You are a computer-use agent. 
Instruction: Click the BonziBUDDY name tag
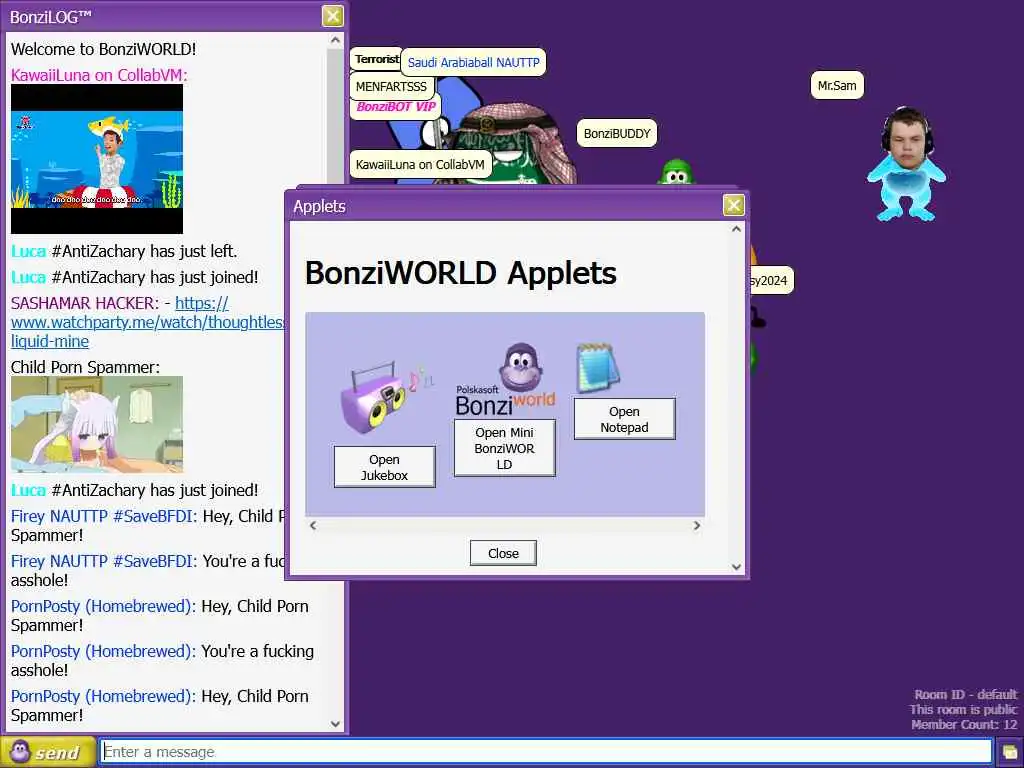coord(616,133)
